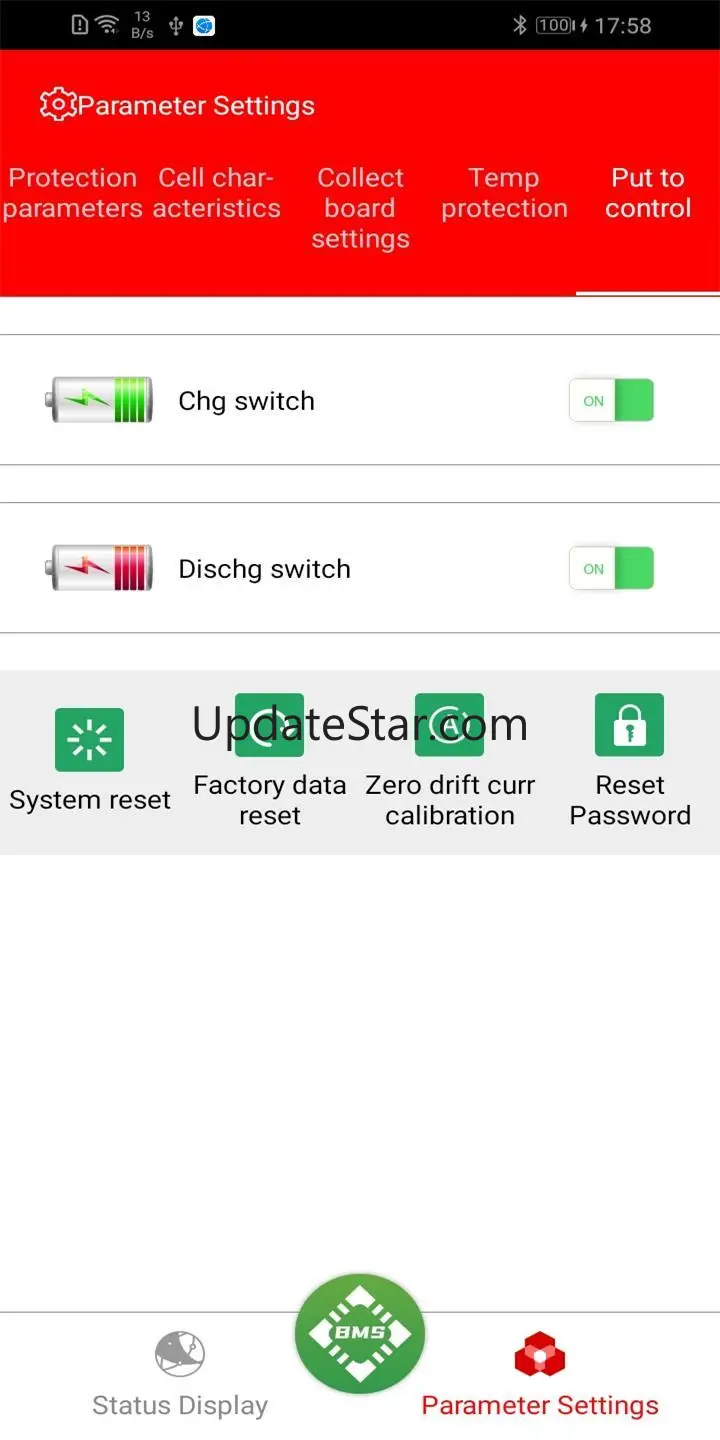
Task: Turn off the Dischg switch toggle
Action: (x=611, y=568)
